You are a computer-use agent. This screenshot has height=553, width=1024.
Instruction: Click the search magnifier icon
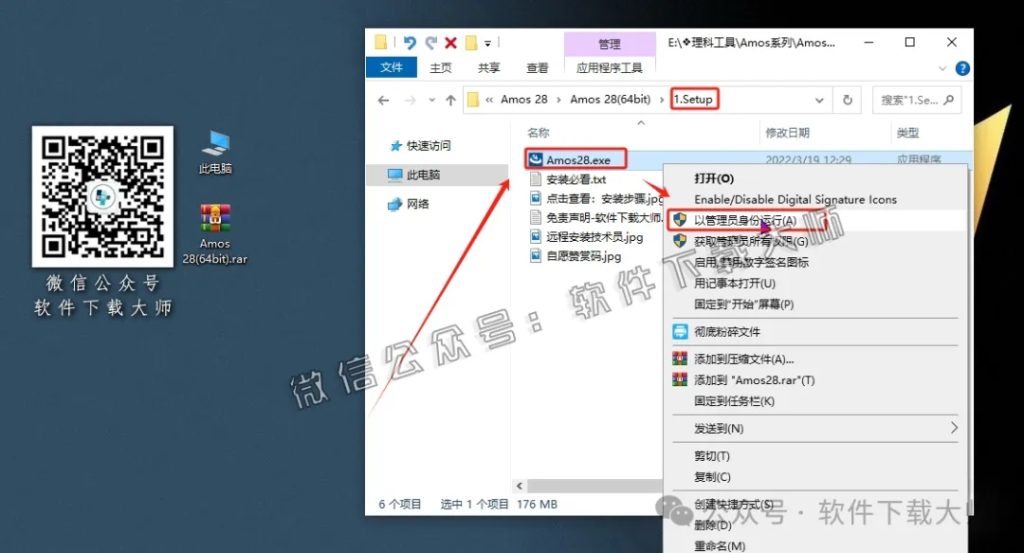(x=949, y=100)
